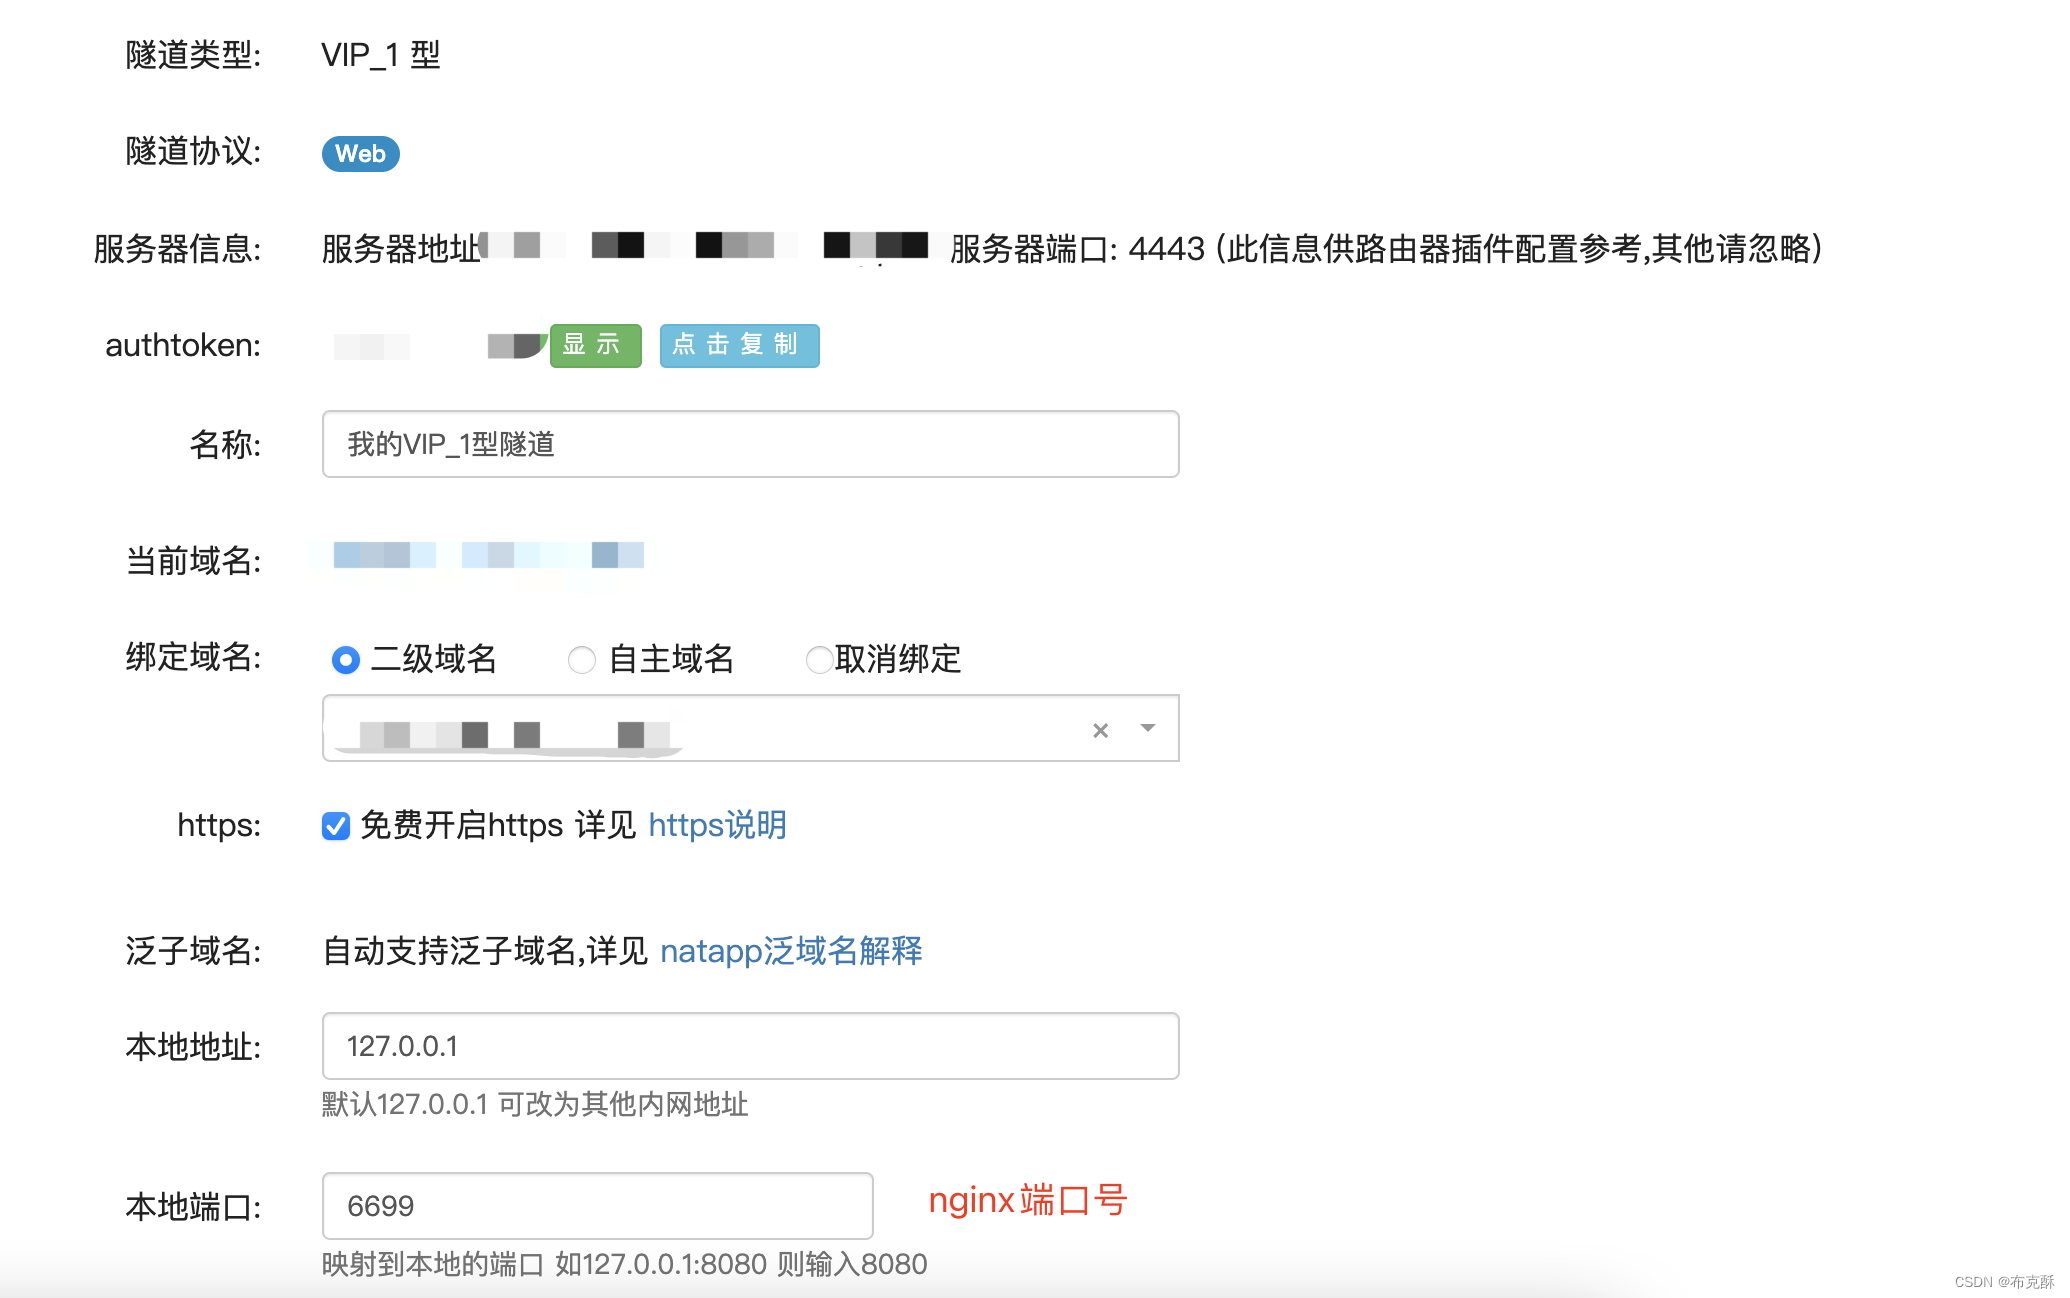Click the hidden authtoken value

[x=440, y=346]
